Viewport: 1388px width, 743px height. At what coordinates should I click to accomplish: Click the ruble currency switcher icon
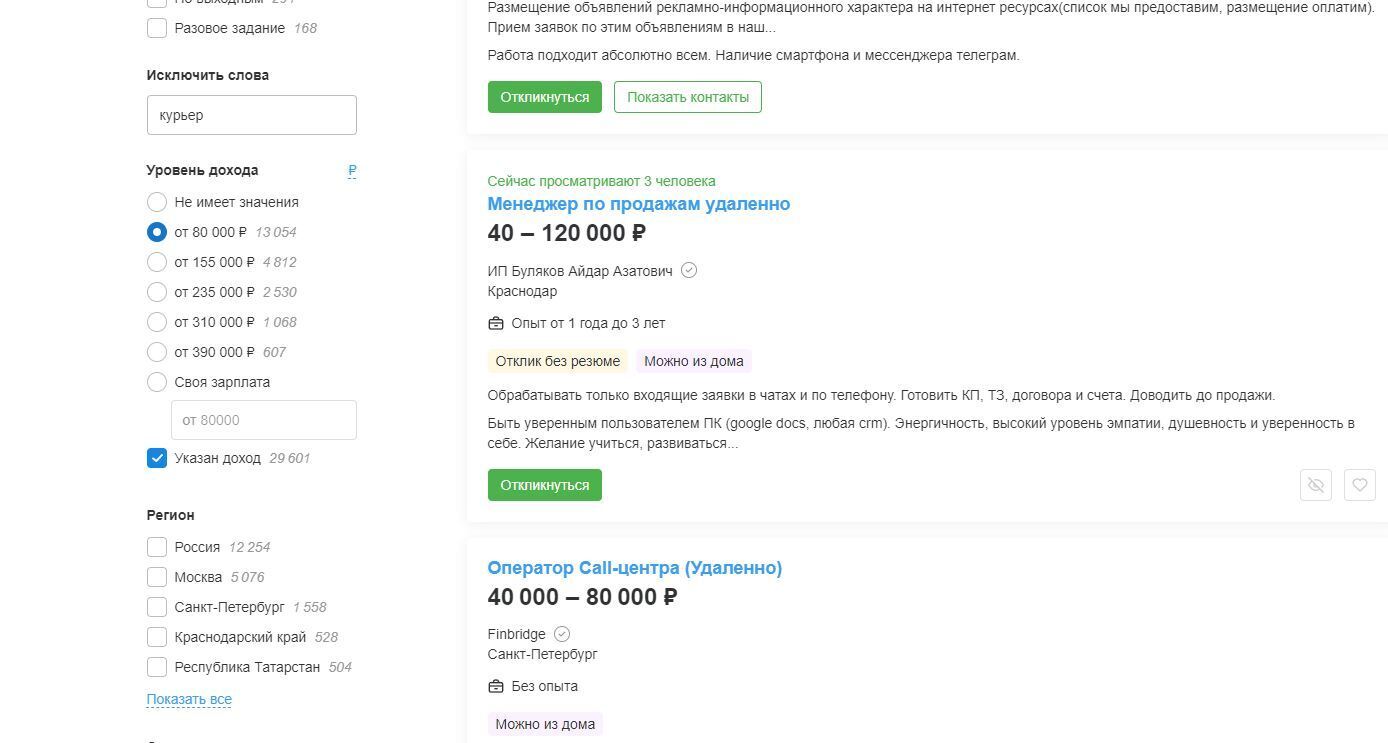(x=352, y=171)
